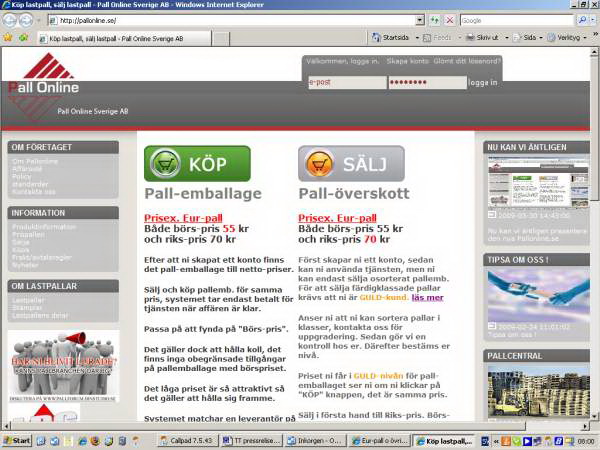This screenshot has width=600, height=450.
Task: Open the TIPSA OM OSS handshake image
Action: pos(538,295)
